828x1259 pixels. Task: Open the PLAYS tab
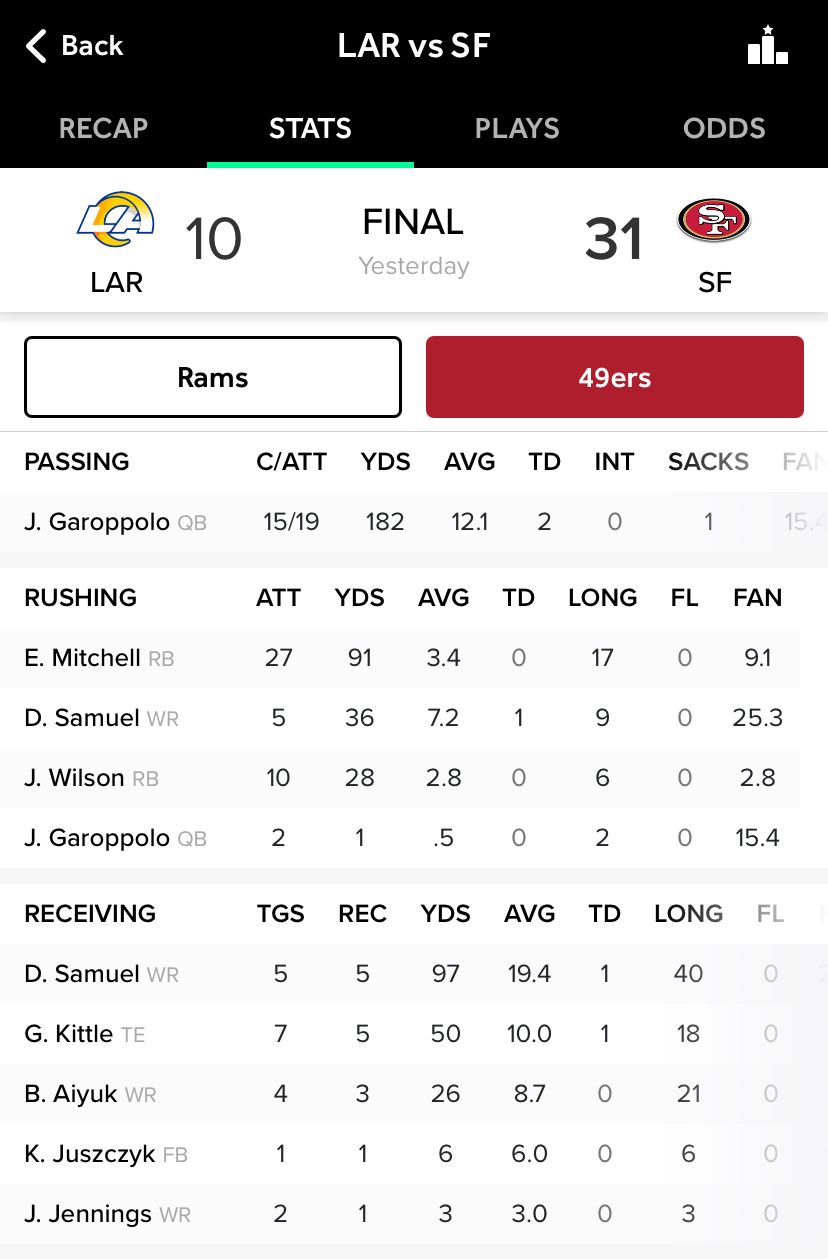(x=517, y=128)
